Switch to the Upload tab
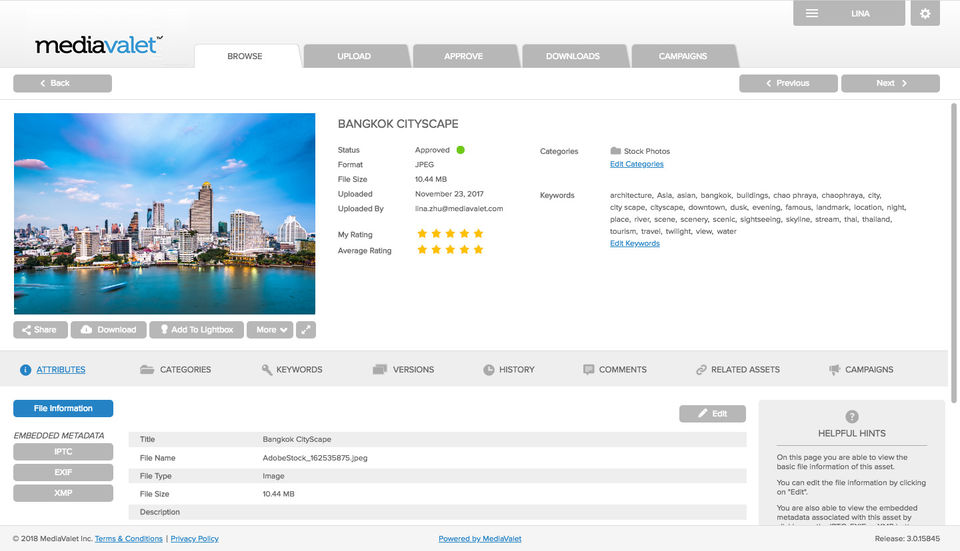 [x=354, y=56]
